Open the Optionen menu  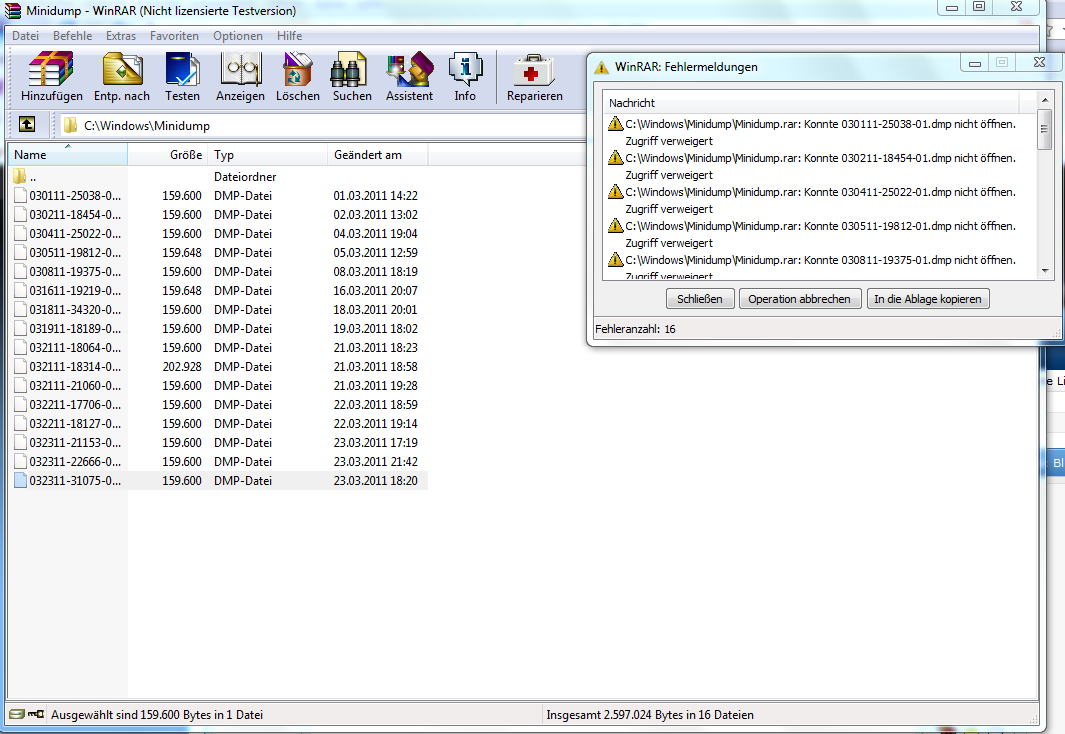click(238, 36)
